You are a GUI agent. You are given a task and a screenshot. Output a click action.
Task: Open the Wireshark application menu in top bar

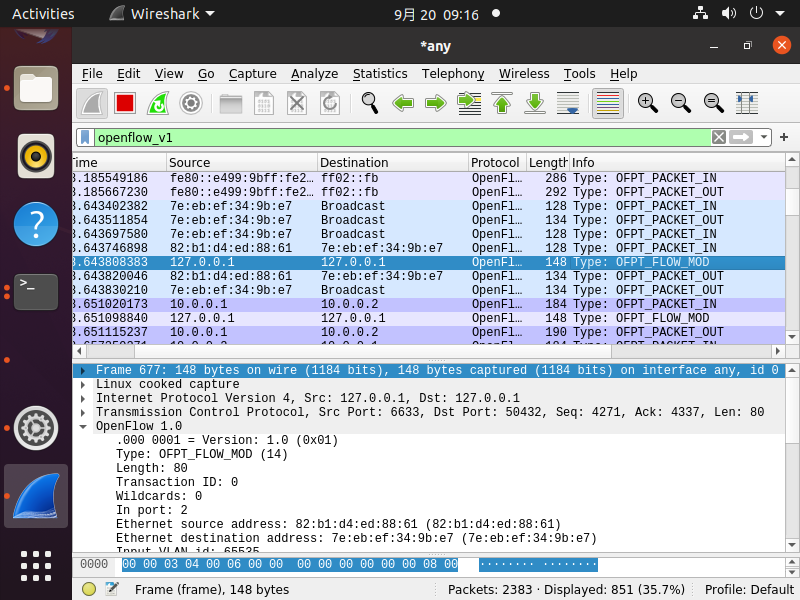[x=162, y=14]
